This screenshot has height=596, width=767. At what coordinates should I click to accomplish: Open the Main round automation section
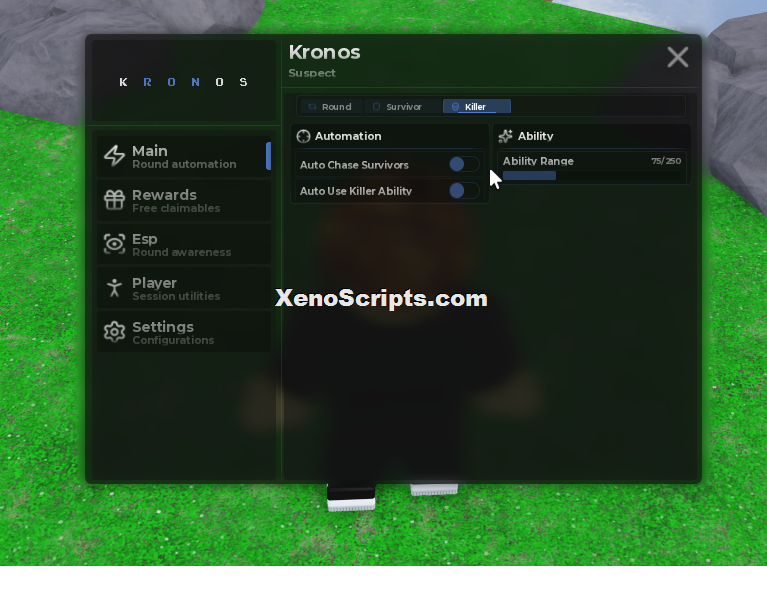[184, 157]
